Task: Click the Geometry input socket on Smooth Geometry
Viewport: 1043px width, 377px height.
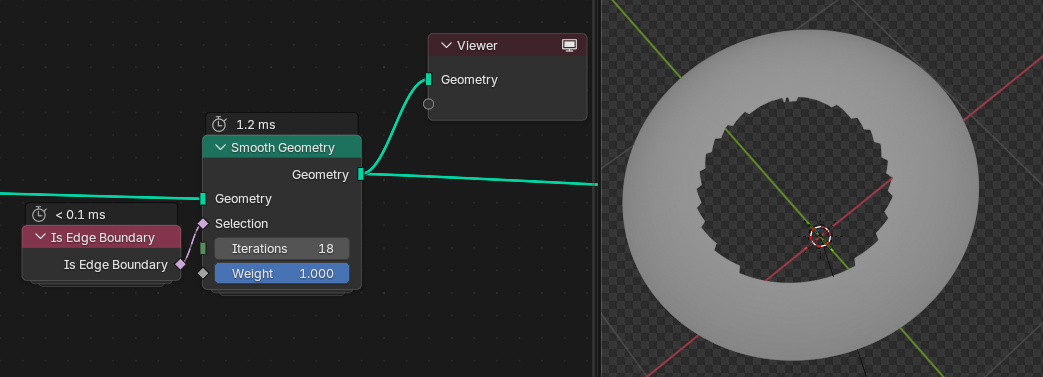Action: coord(203,199)
